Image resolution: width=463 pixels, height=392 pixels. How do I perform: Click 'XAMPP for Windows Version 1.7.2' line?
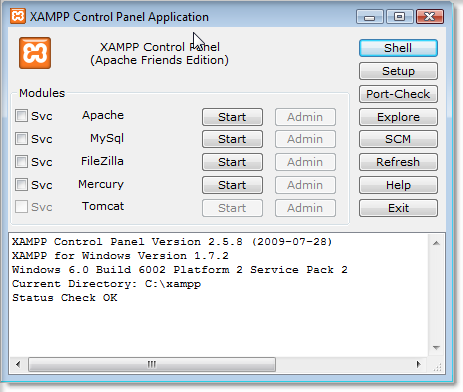click(x=120, y=256)
